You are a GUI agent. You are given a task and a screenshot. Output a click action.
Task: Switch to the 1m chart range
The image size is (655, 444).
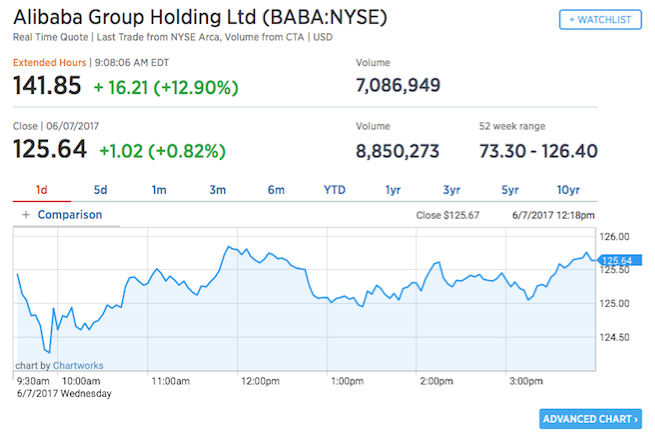tap(159, 190)
